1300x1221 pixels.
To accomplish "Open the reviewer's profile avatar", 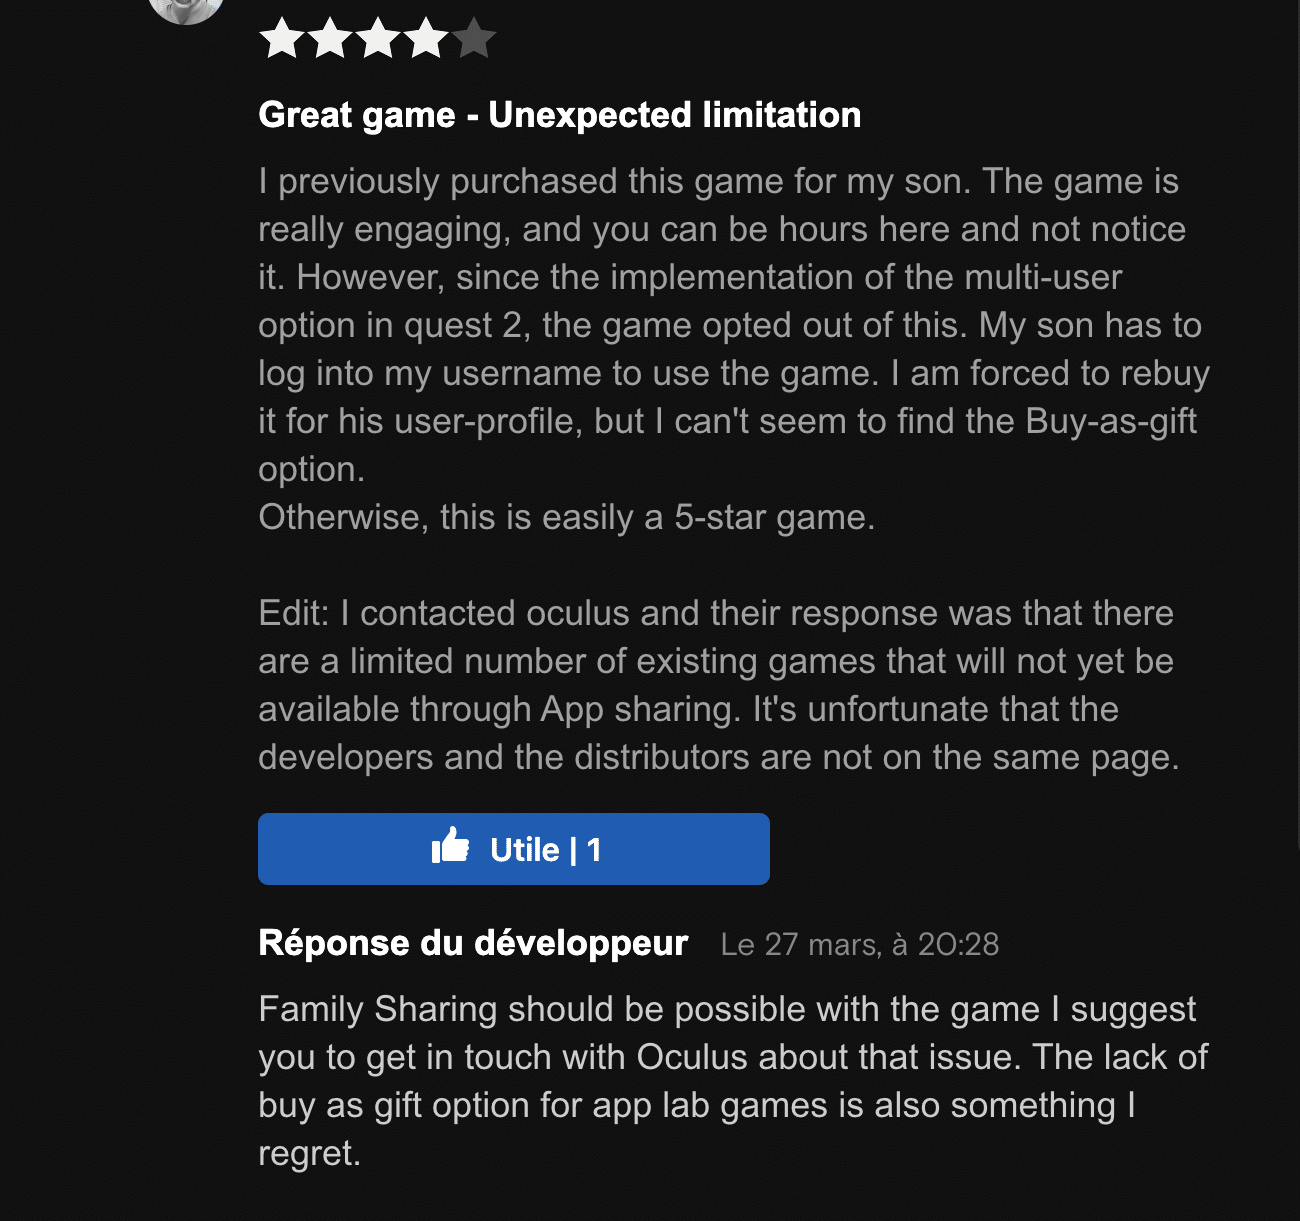I will [x=186, y=8].
